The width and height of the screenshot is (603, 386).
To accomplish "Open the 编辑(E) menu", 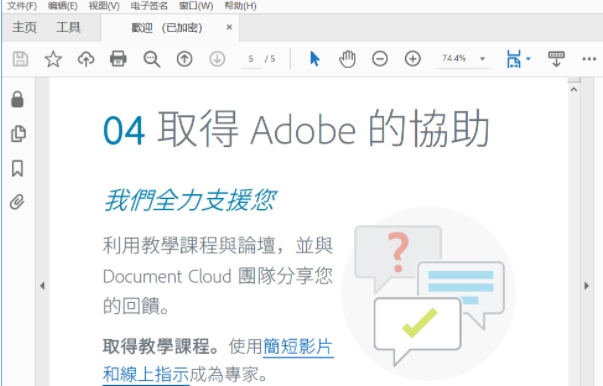I will pyautogui.click(x=63, y=6).
